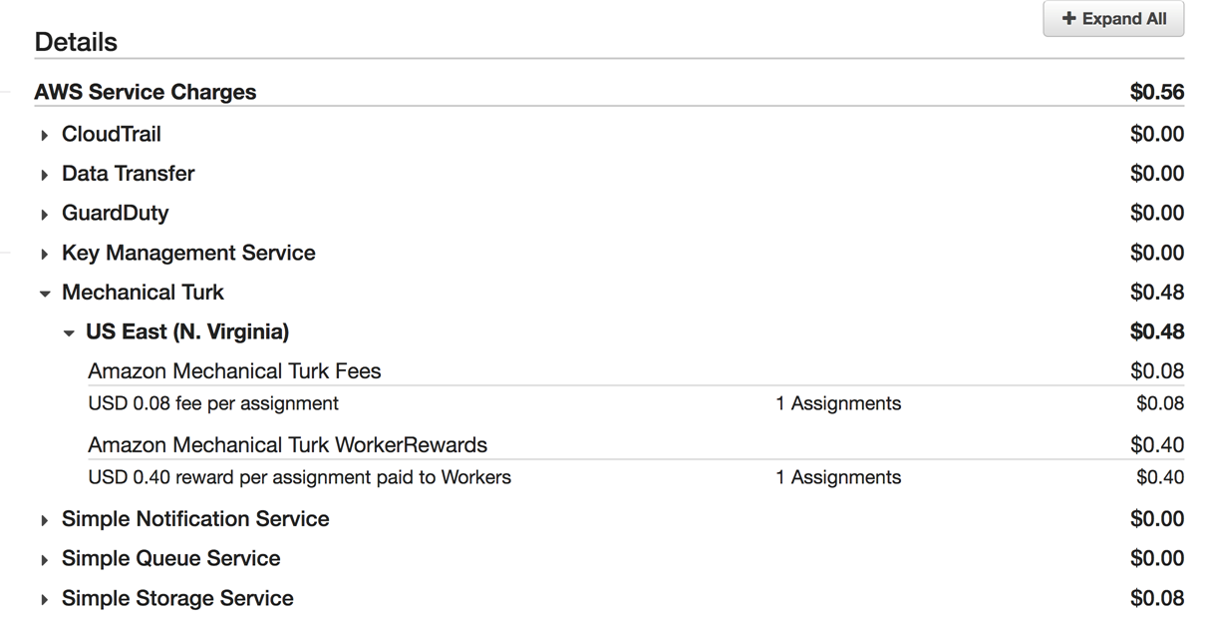
Task: Collapse the US East (N. Virginia) arrow
Action: click(x=69, y=333)
